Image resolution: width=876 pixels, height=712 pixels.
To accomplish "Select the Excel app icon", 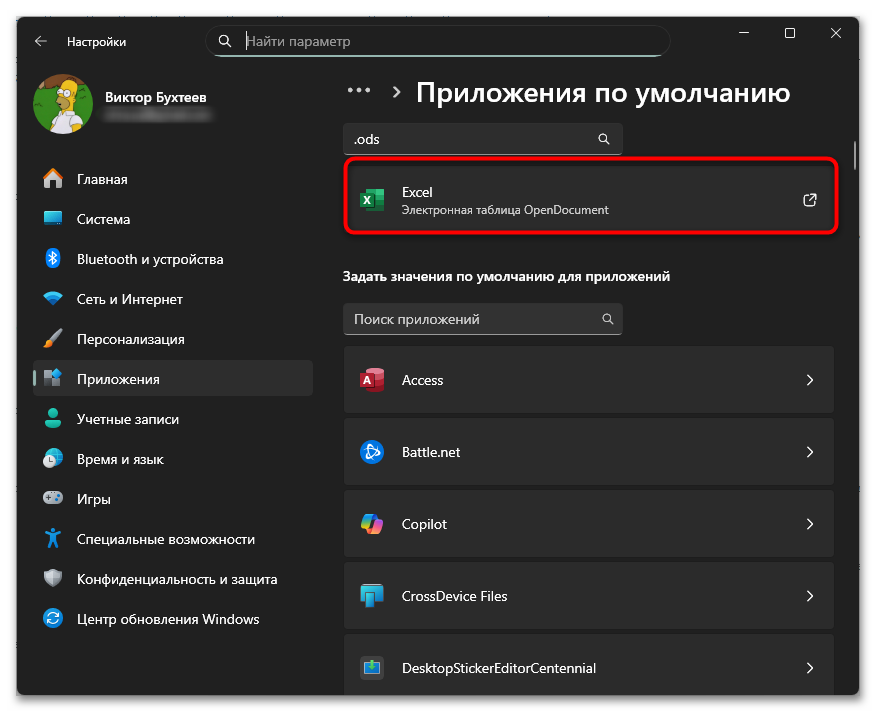I will (x=372, y=200).
